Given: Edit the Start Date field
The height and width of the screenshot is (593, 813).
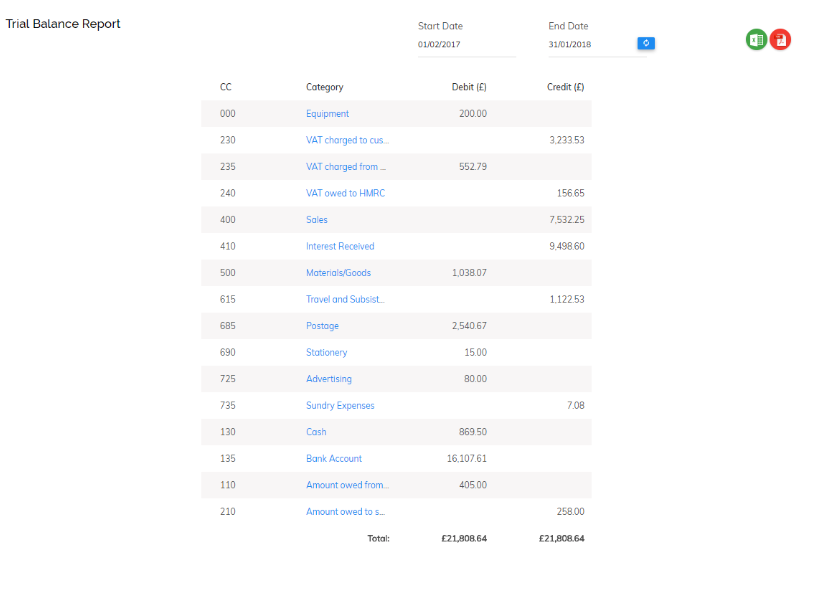Looking at the screenshot, I should [467, 45].
